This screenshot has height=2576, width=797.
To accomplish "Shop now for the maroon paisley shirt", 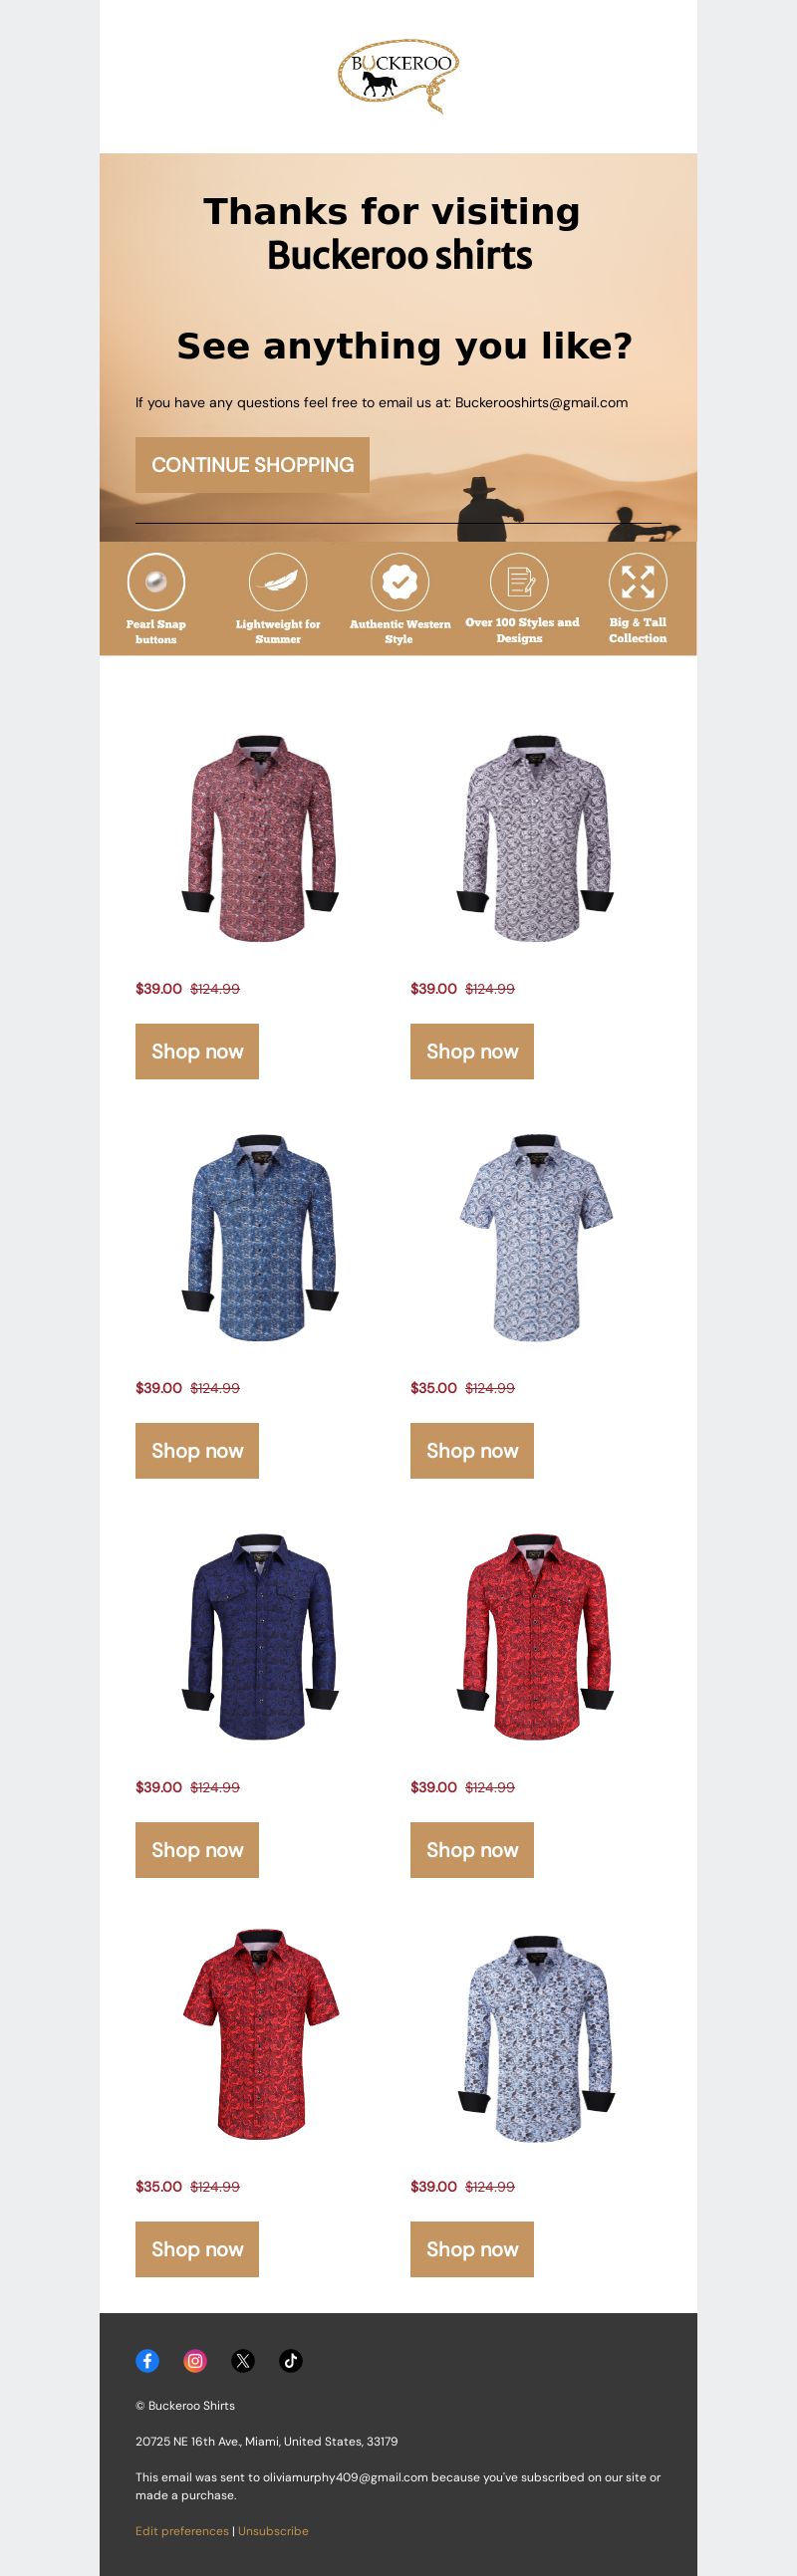I will (197, 1051).
